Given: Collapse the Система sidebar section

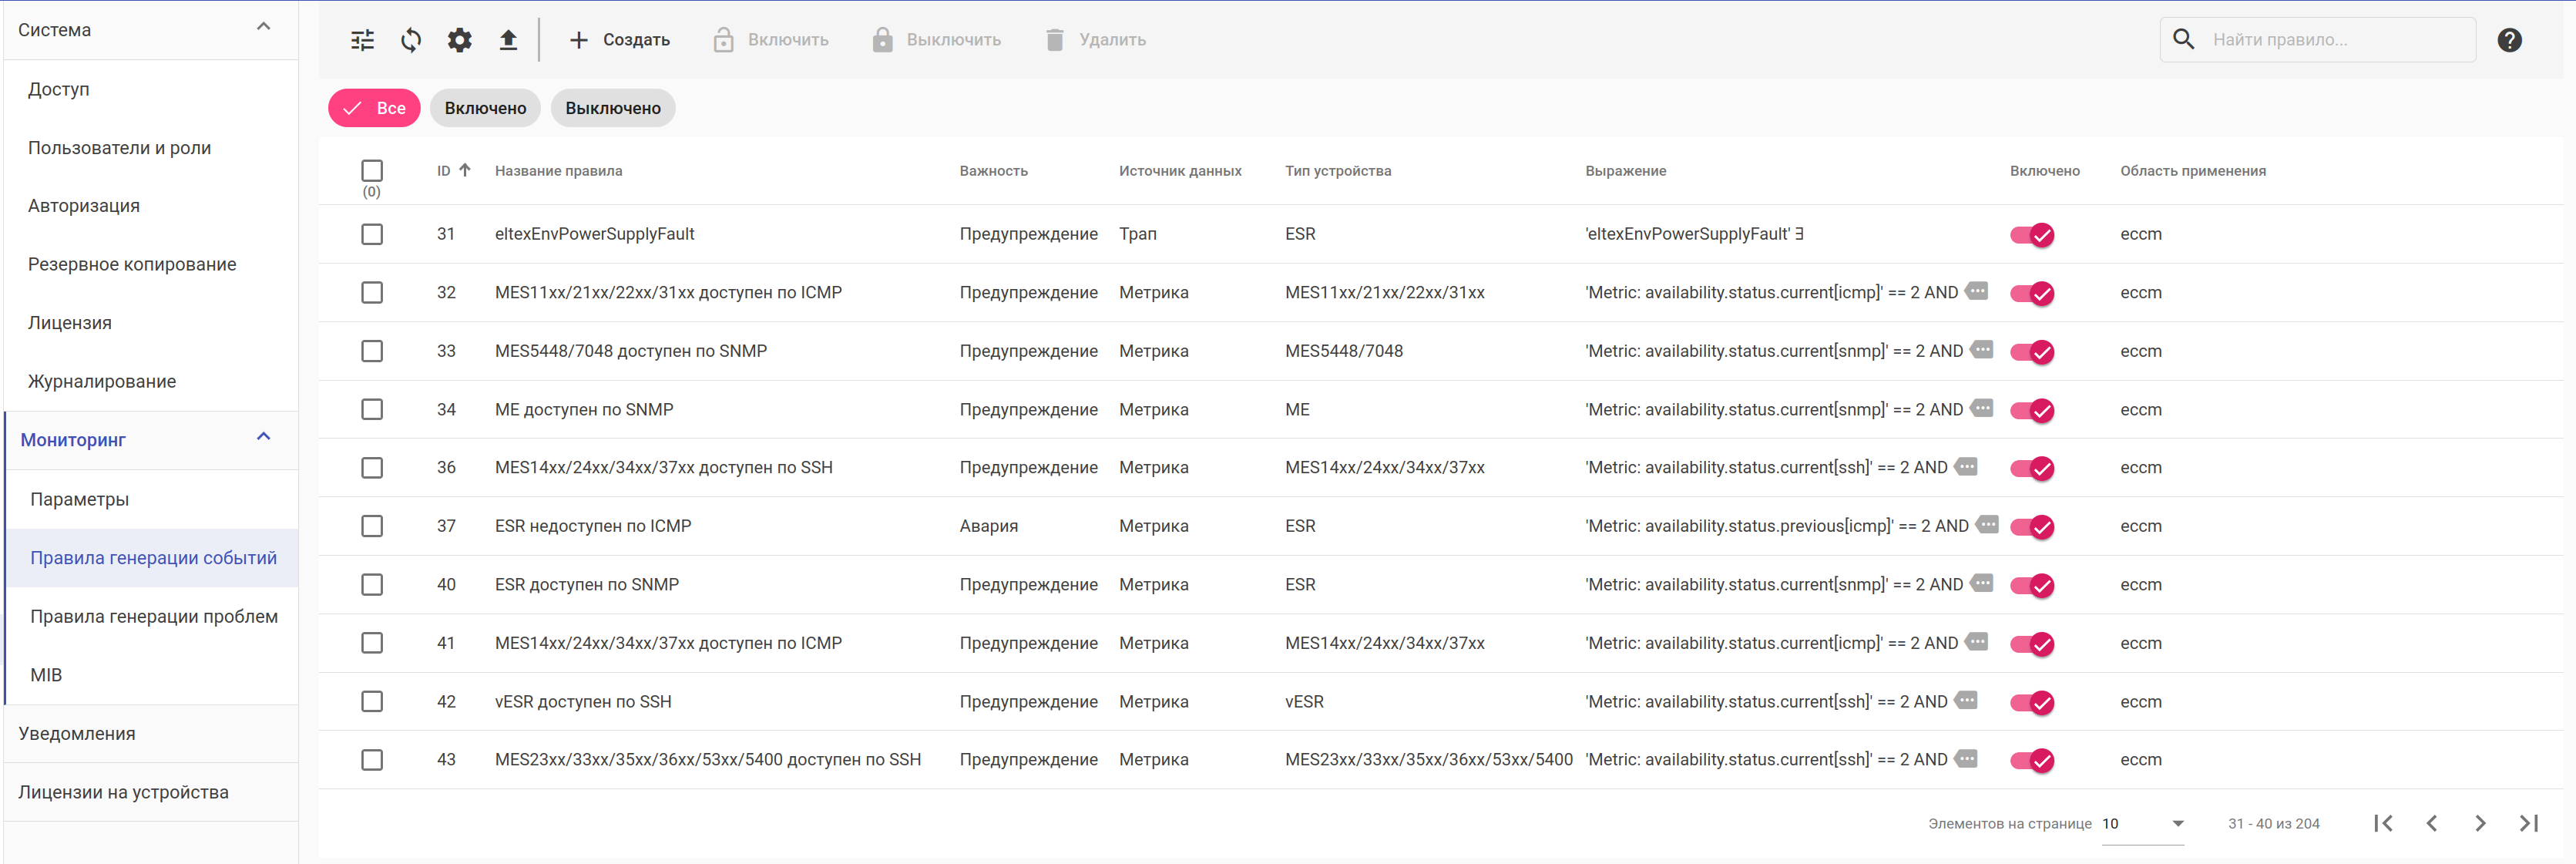Looking at the screenshot, I should tap(264, 27).
